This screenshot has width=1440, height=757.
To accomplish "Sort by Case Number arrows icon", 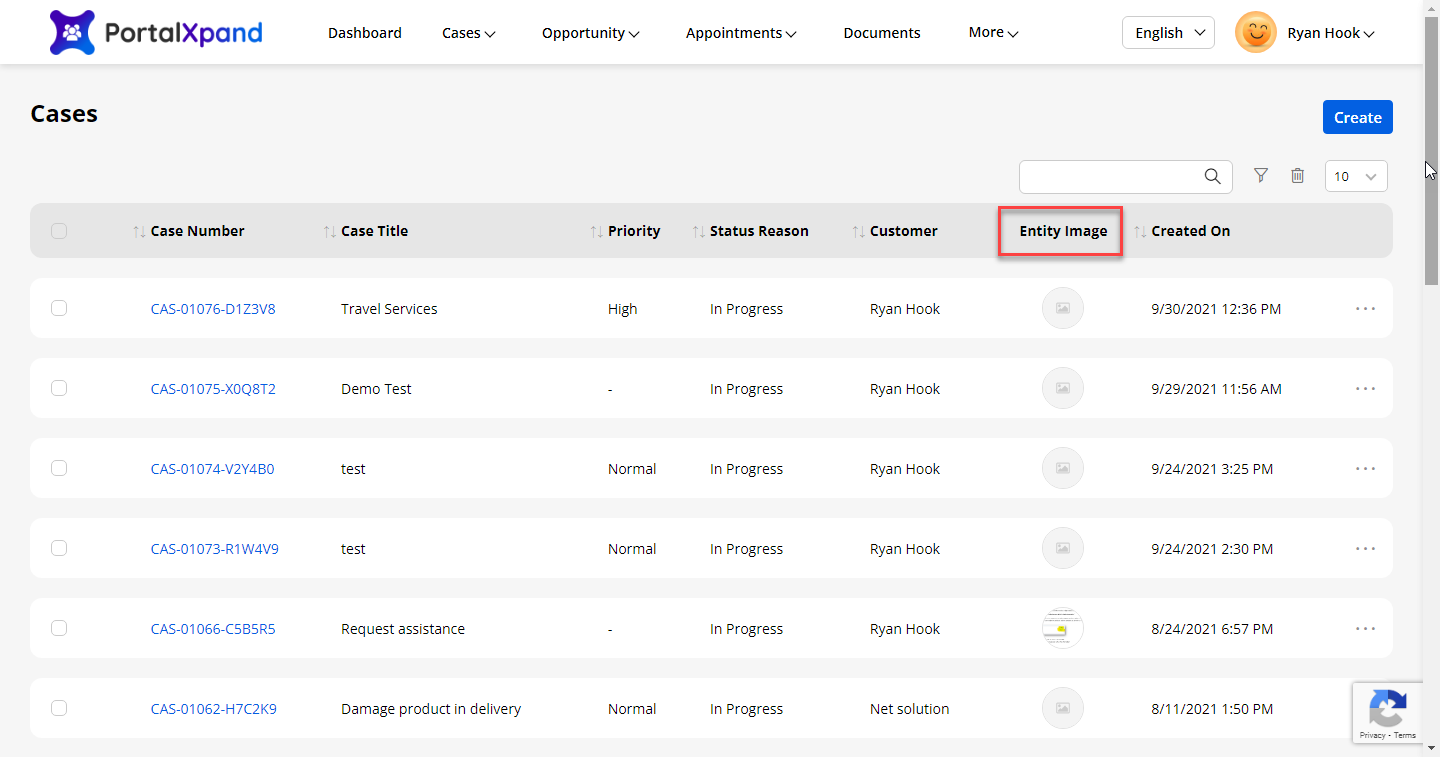I will (139, 231).
